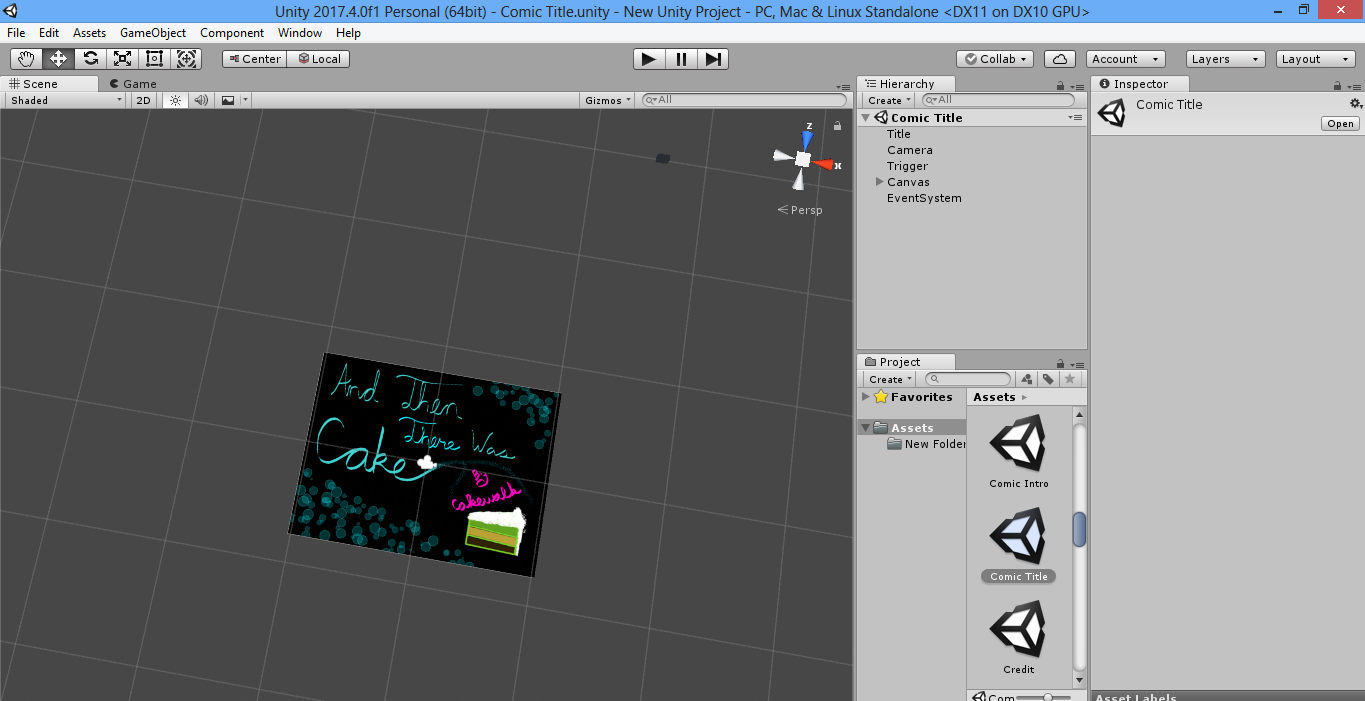
Task: Select the Camera object in Hierarchy
Action: (x=909, y=150)
